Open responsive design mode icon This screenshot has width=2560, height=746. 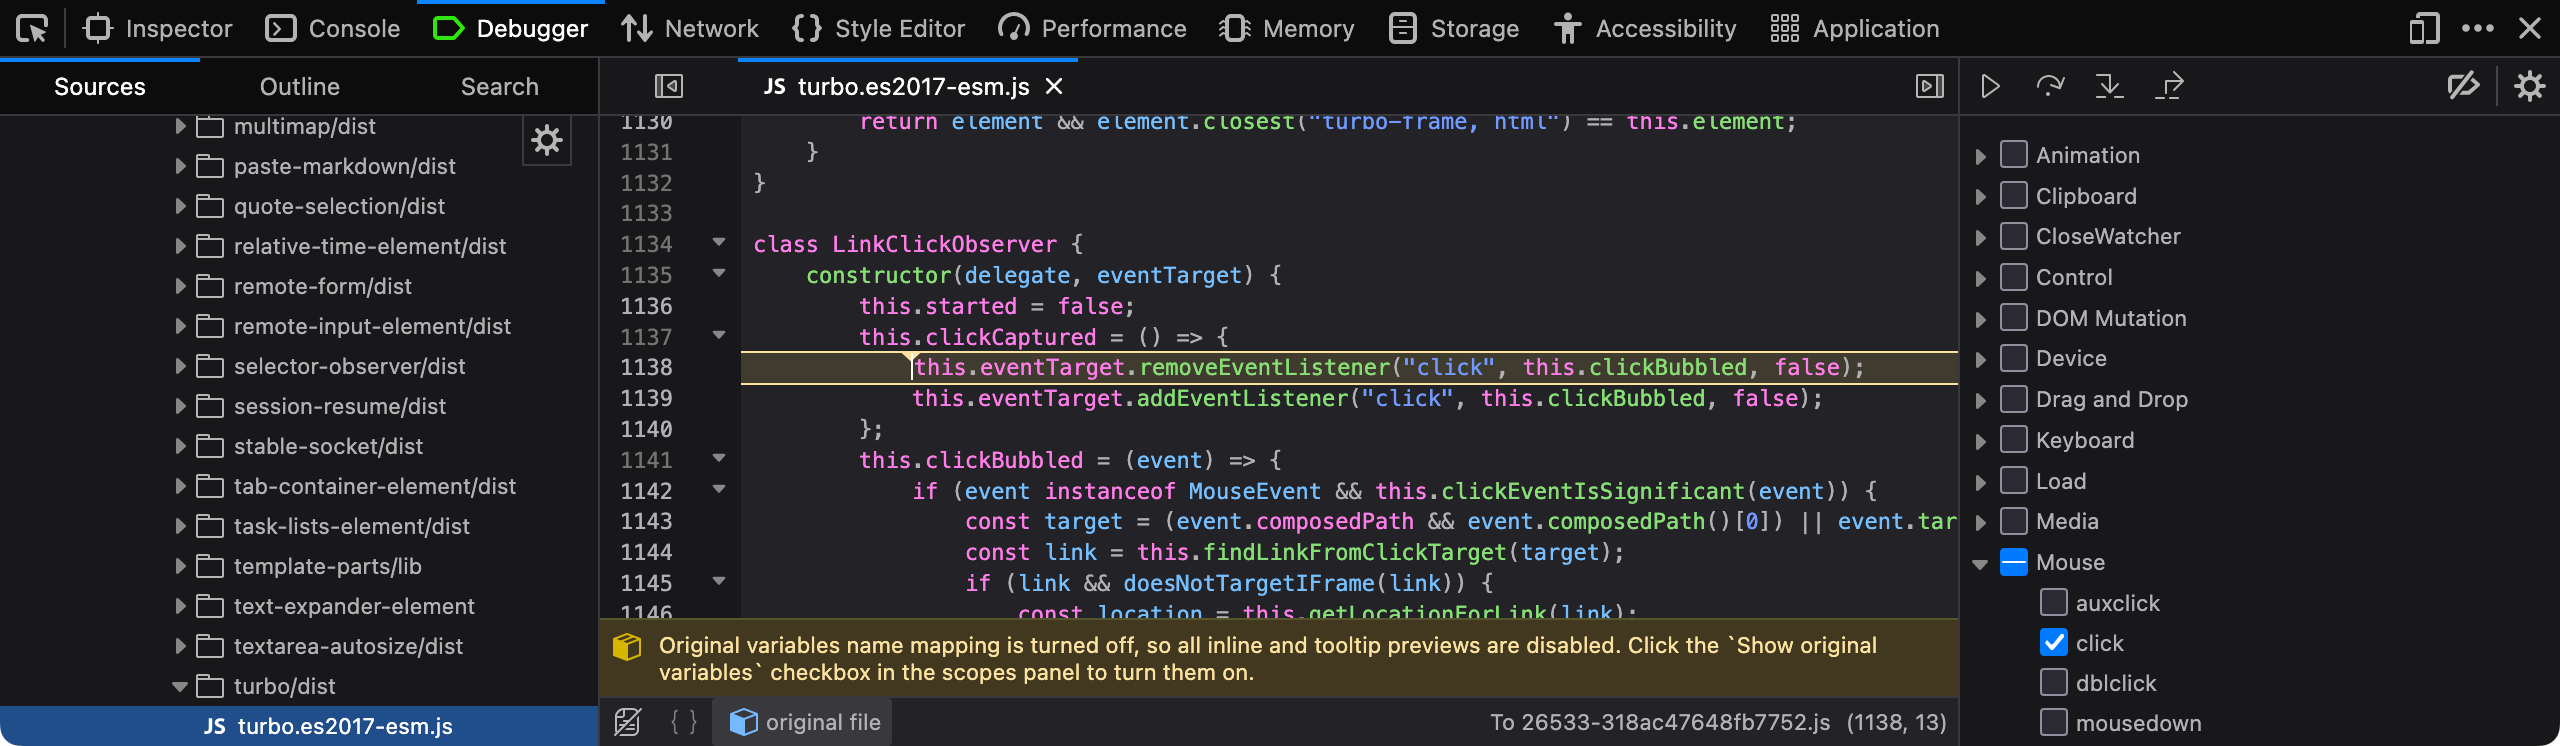(x=2424, y=29)
